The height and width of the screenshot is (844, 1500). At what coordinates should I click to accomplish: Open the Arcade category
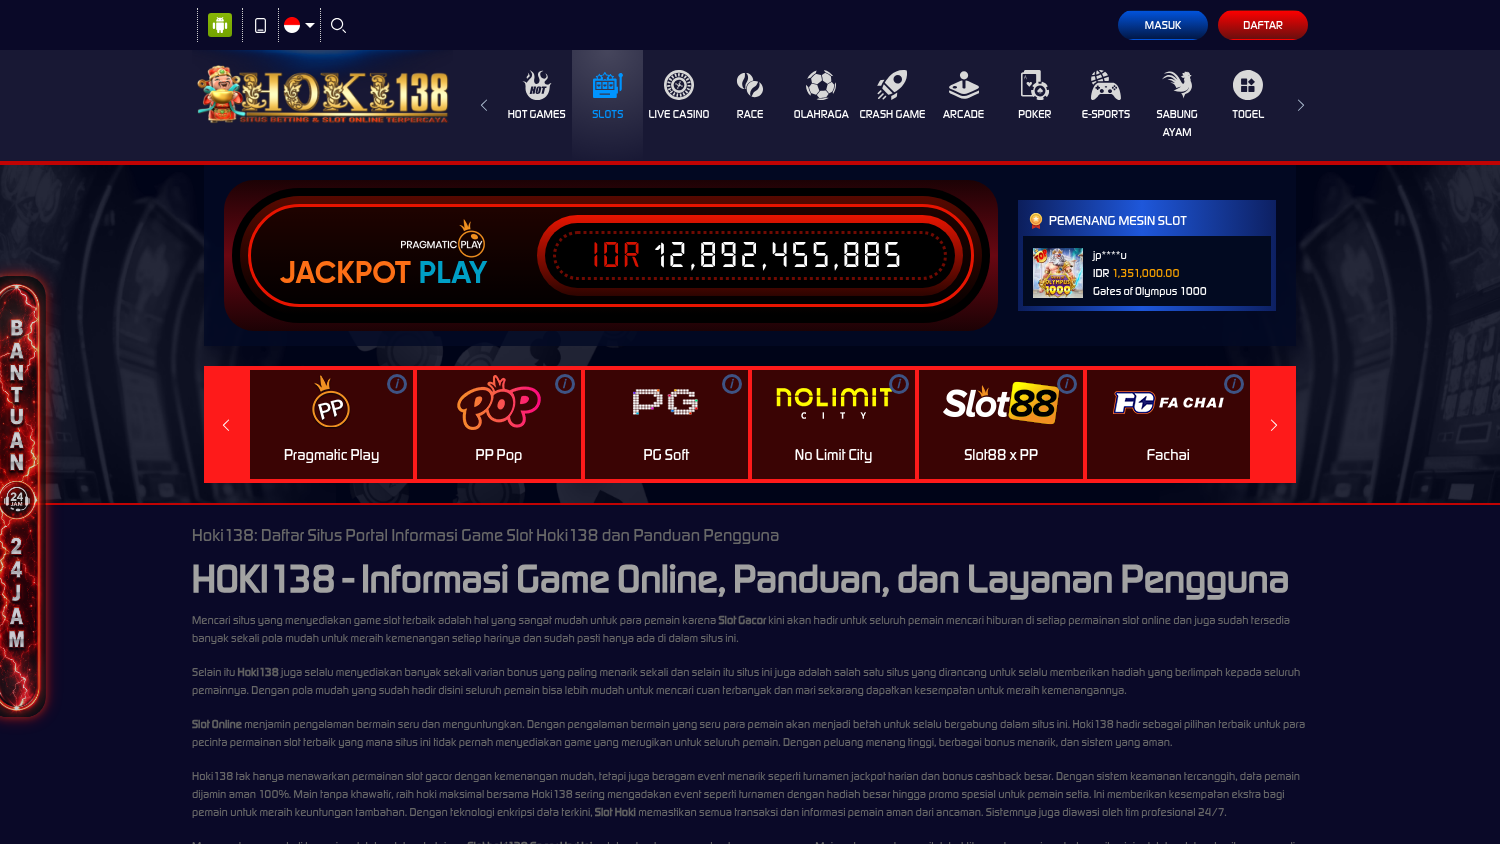[x=964, y=96]
